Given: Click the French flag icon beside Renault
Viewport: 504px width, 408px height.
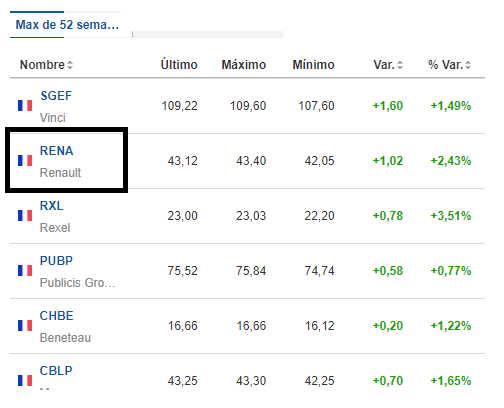Looking at the screenshot, I should click(x=25, y=161).
